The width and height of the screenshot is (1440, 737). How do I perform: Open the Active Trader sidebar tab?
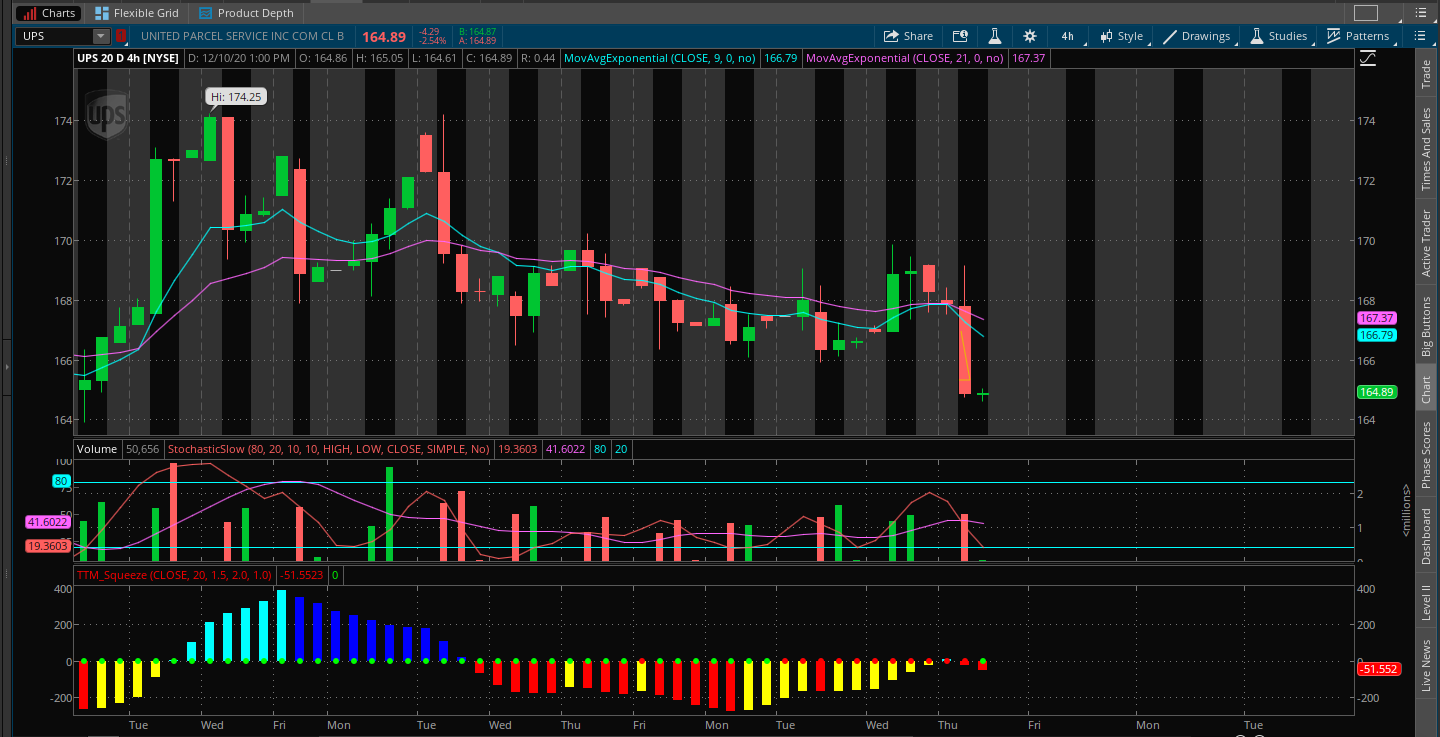point(1426,245)
